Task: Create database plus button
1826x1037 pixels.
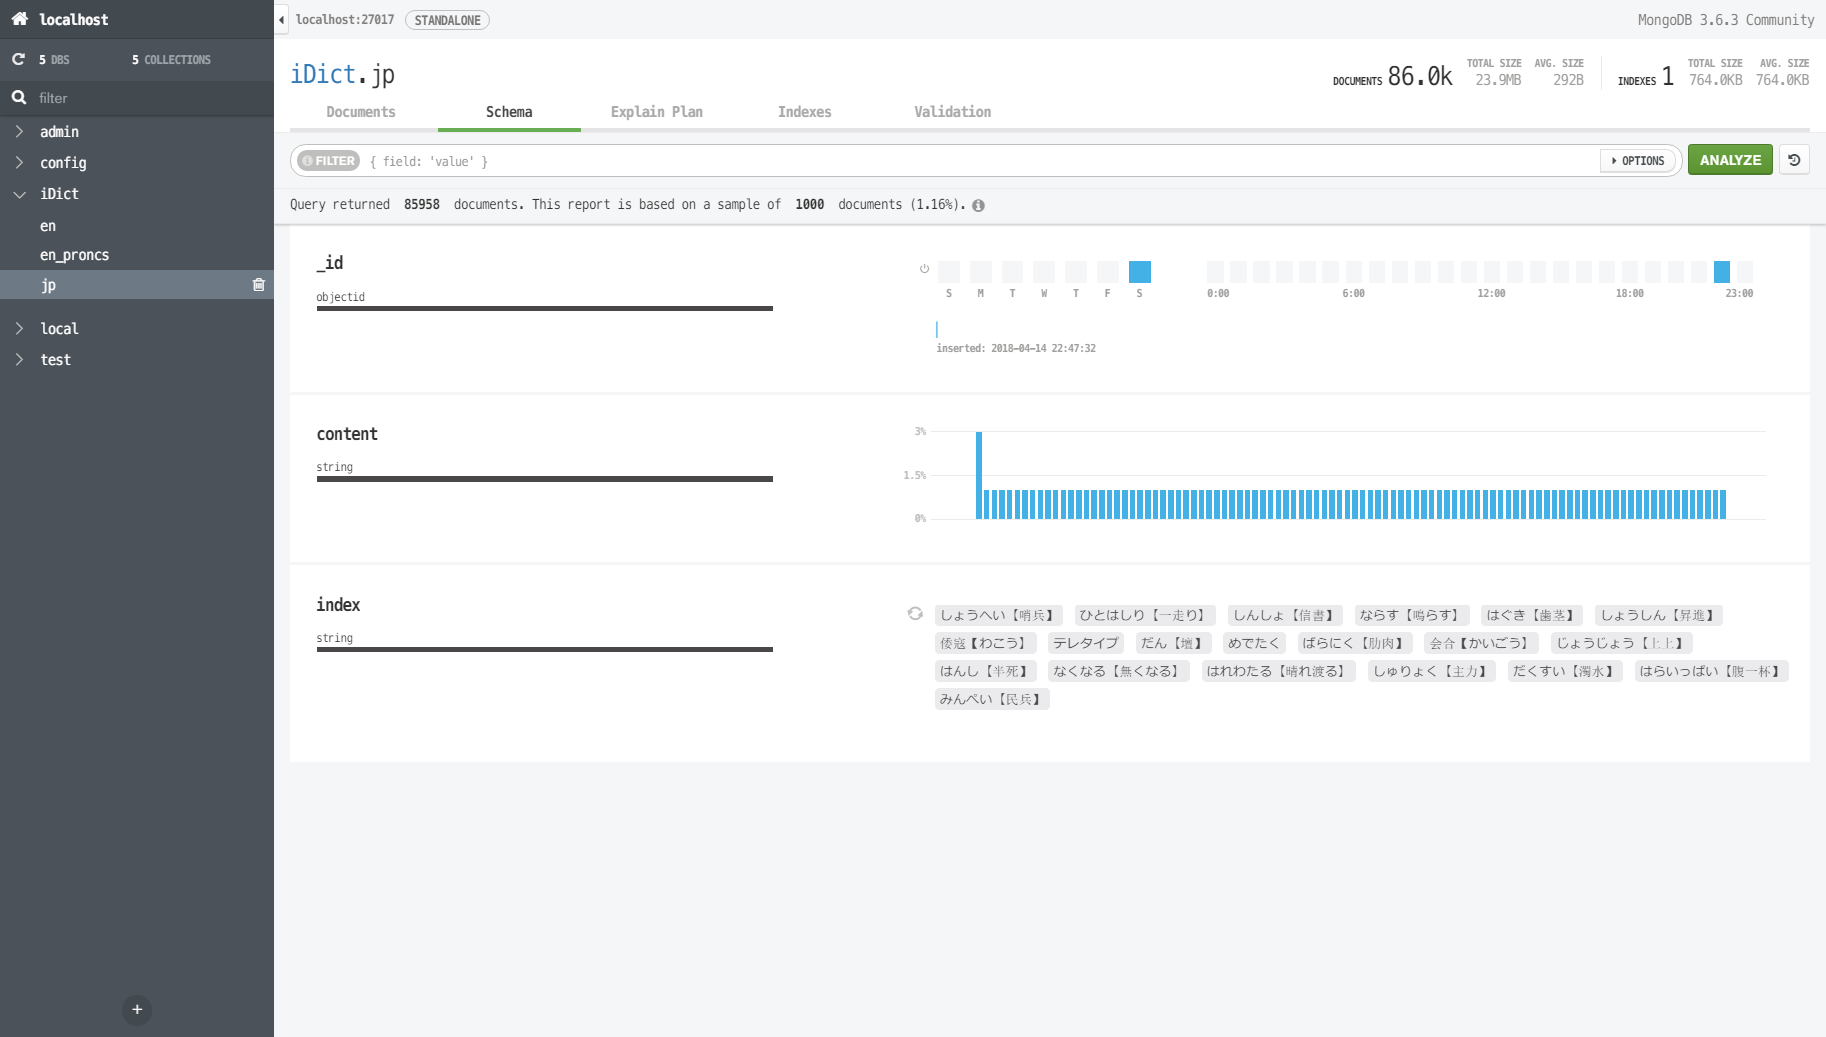Action: tap(137, 1009)
